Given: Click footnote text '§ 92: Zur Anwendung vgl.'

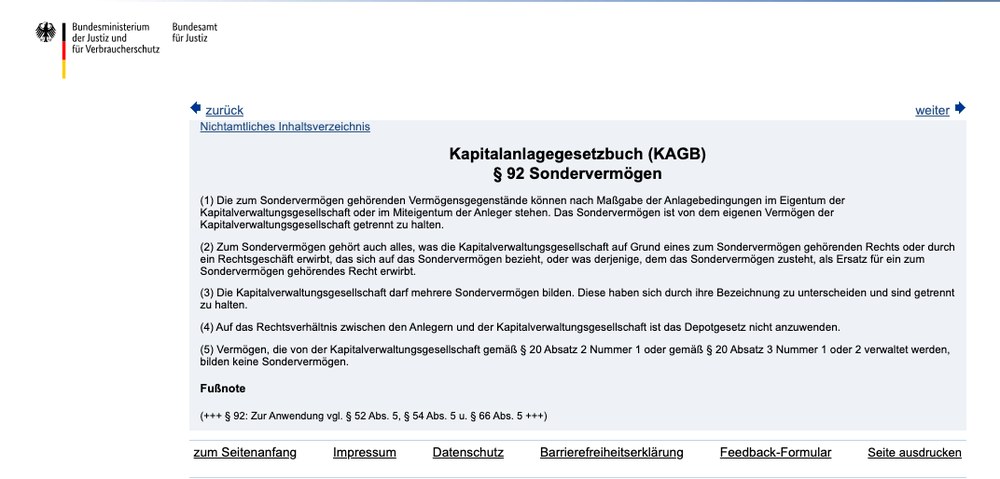Looking at the screenshot, I should (x=373, y=416).
